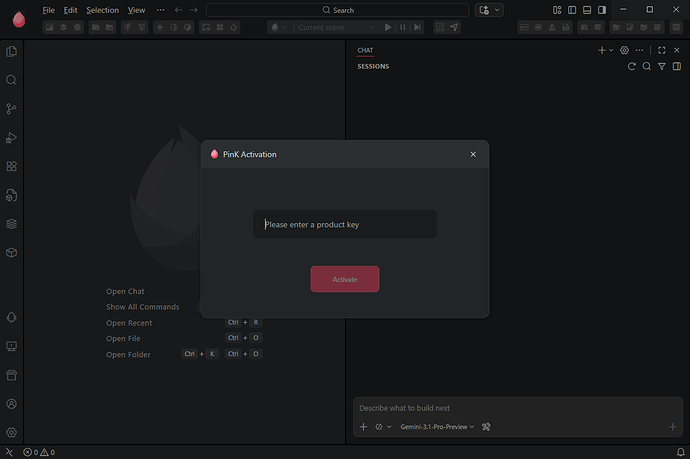Refresh the chat Sessions list
This screenshot has width=690, height=459.
click(x=631, y=66)
